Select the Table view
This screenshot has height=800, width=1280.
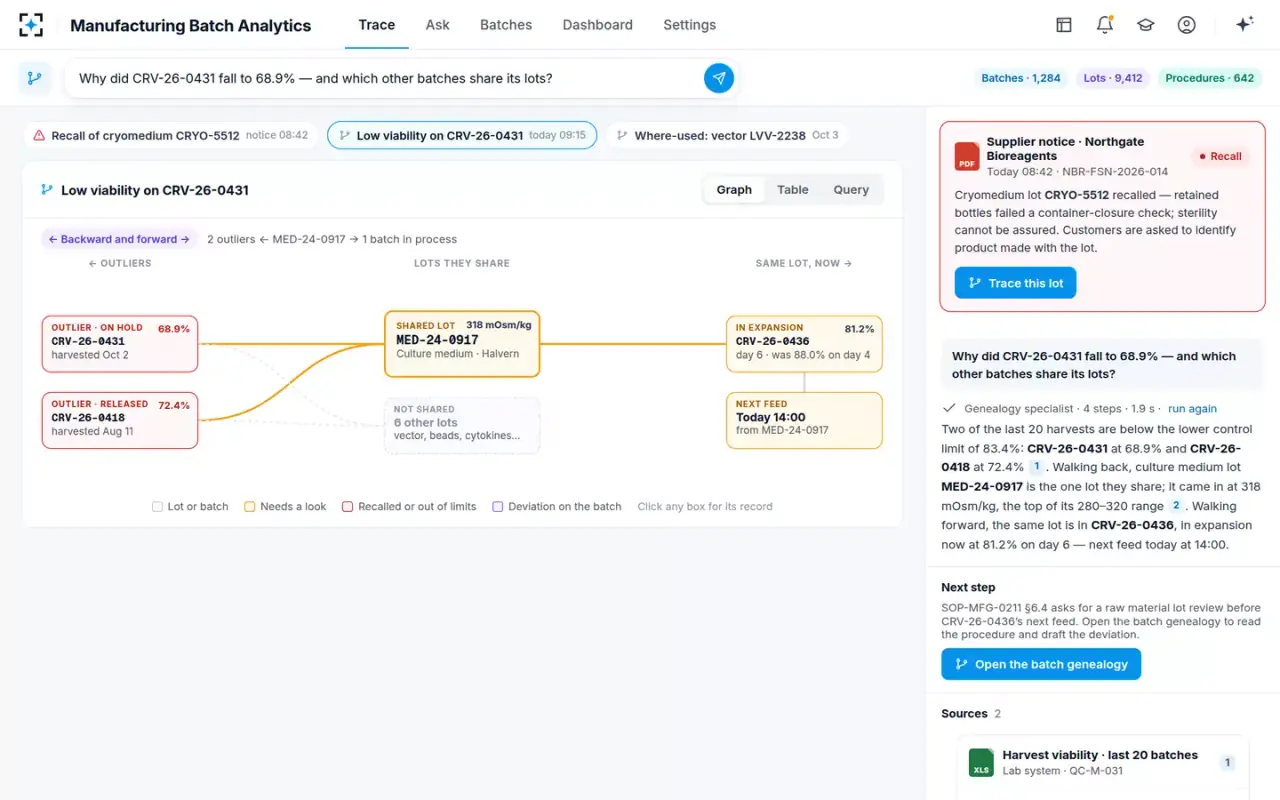[793, 190]
